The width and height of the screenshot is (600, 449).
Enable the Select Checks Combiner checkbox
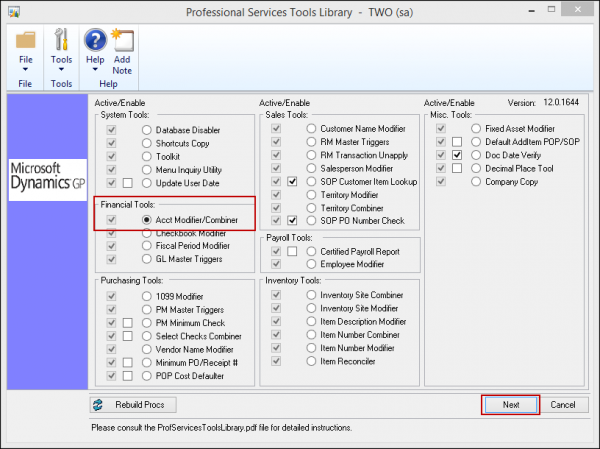[128, 336]
